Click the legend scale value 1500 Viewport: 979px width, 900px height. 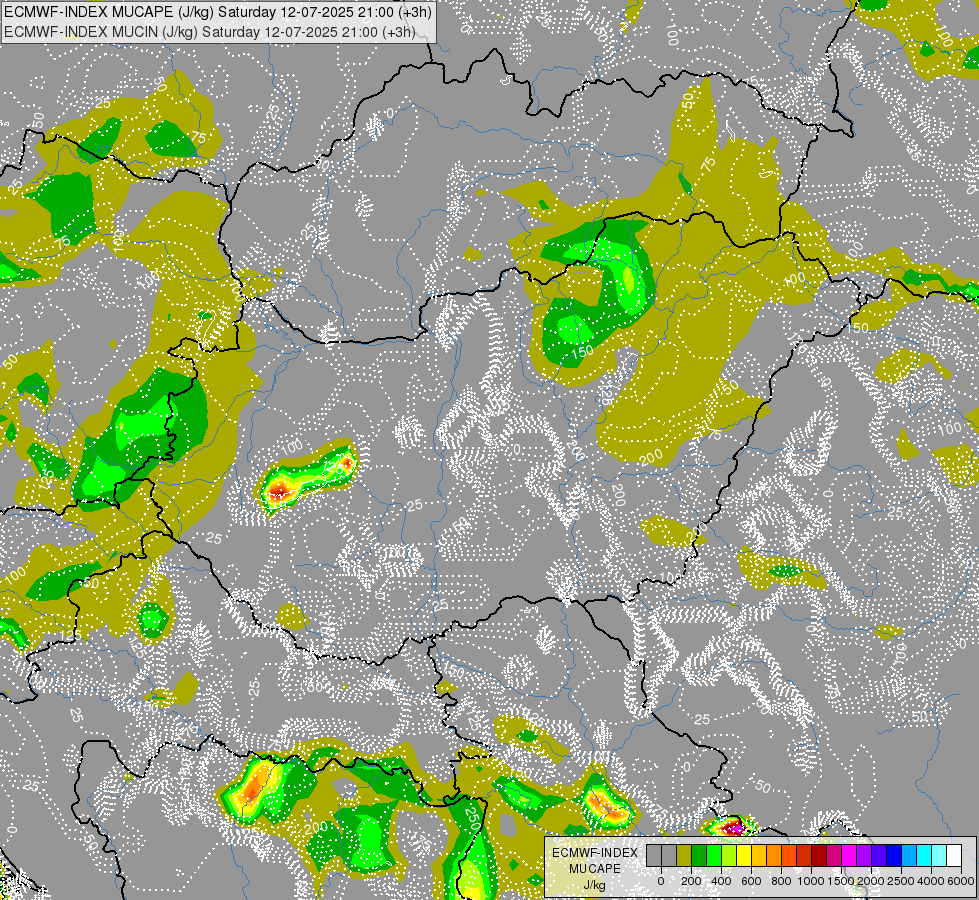click(842, 881)
